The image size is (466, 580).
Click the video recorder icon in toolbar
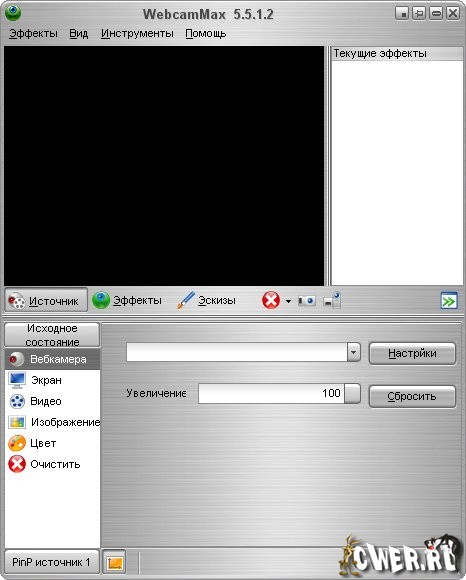click(332, 300)
